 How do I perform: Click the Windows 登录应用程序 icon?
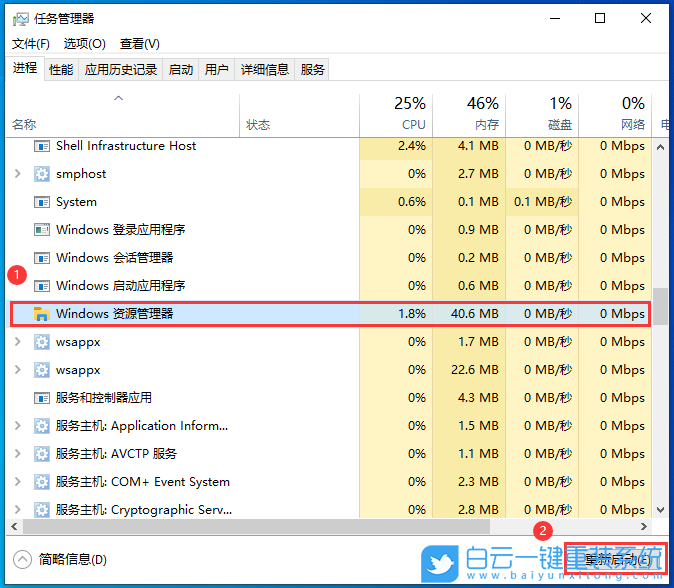tap(42, 230)
